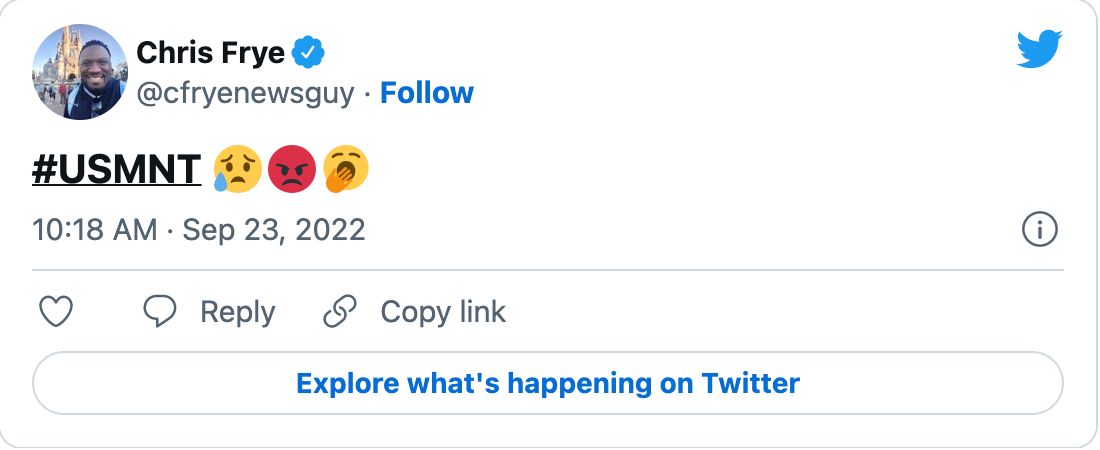Click the Reply text label
Screen dimensions: 1100x450
[237, 312]
